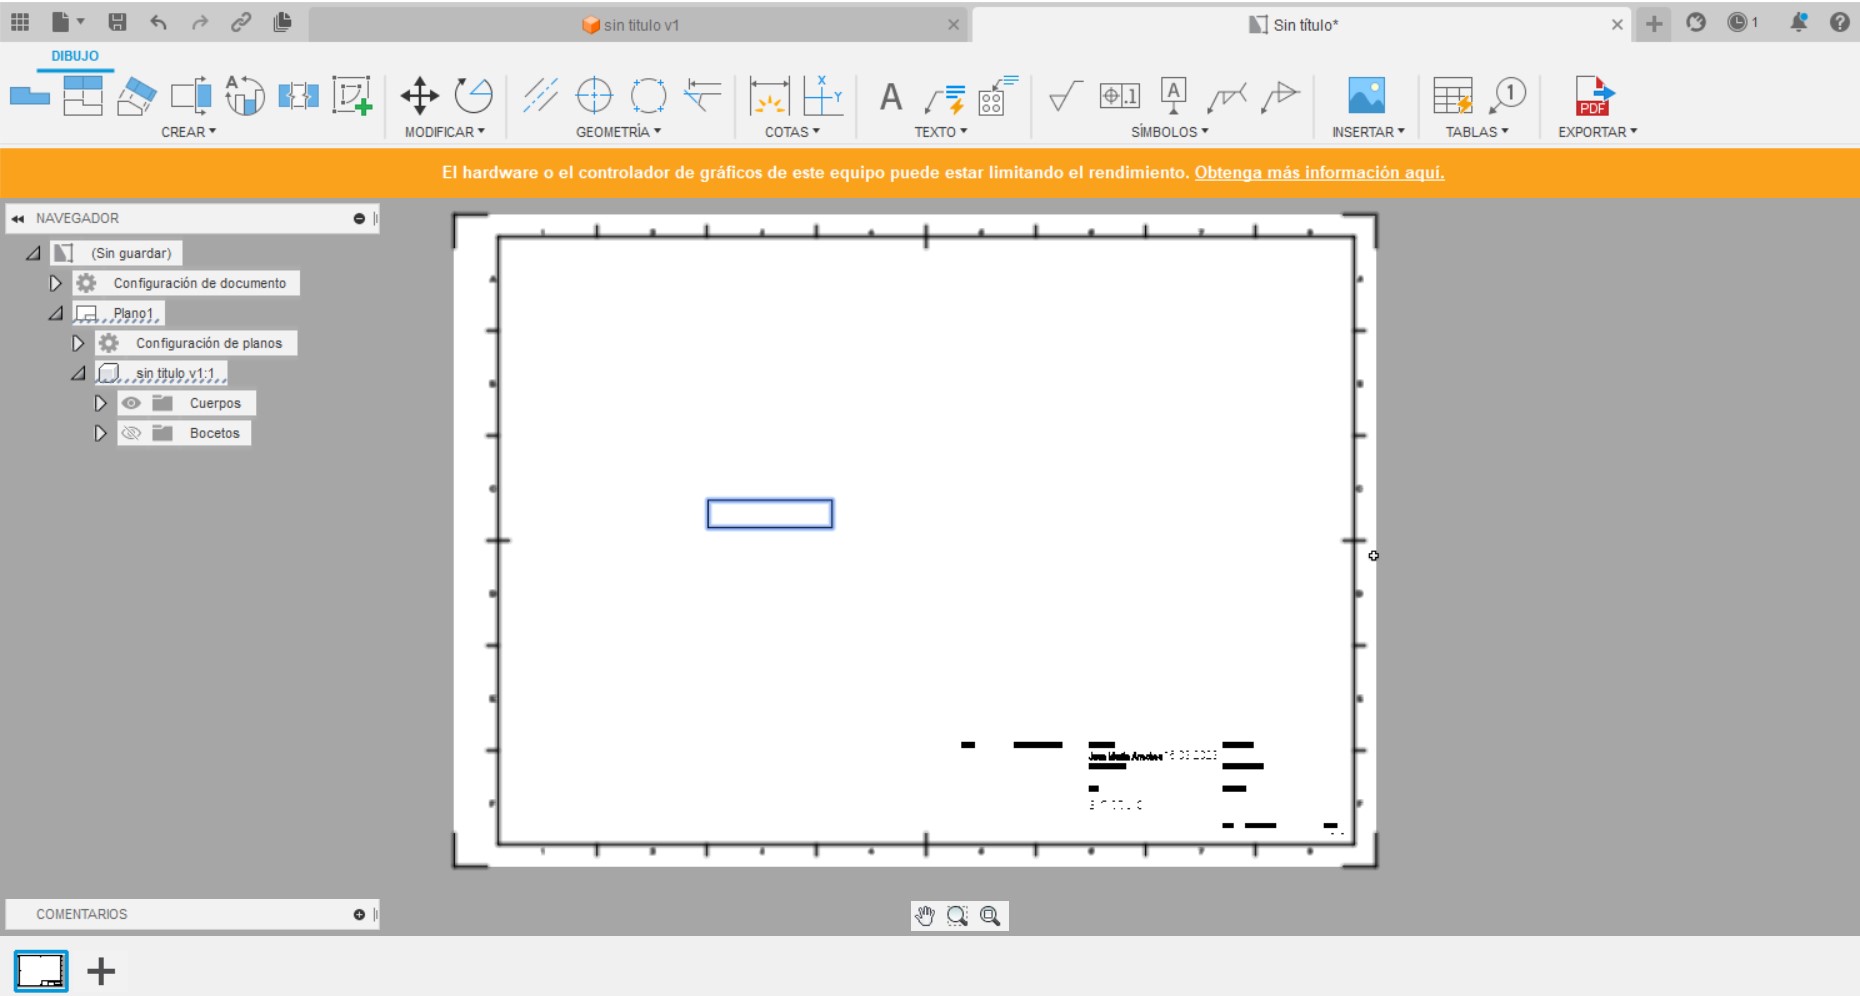Open the Obtenga más información aquí link

[x=1318, y=171]
